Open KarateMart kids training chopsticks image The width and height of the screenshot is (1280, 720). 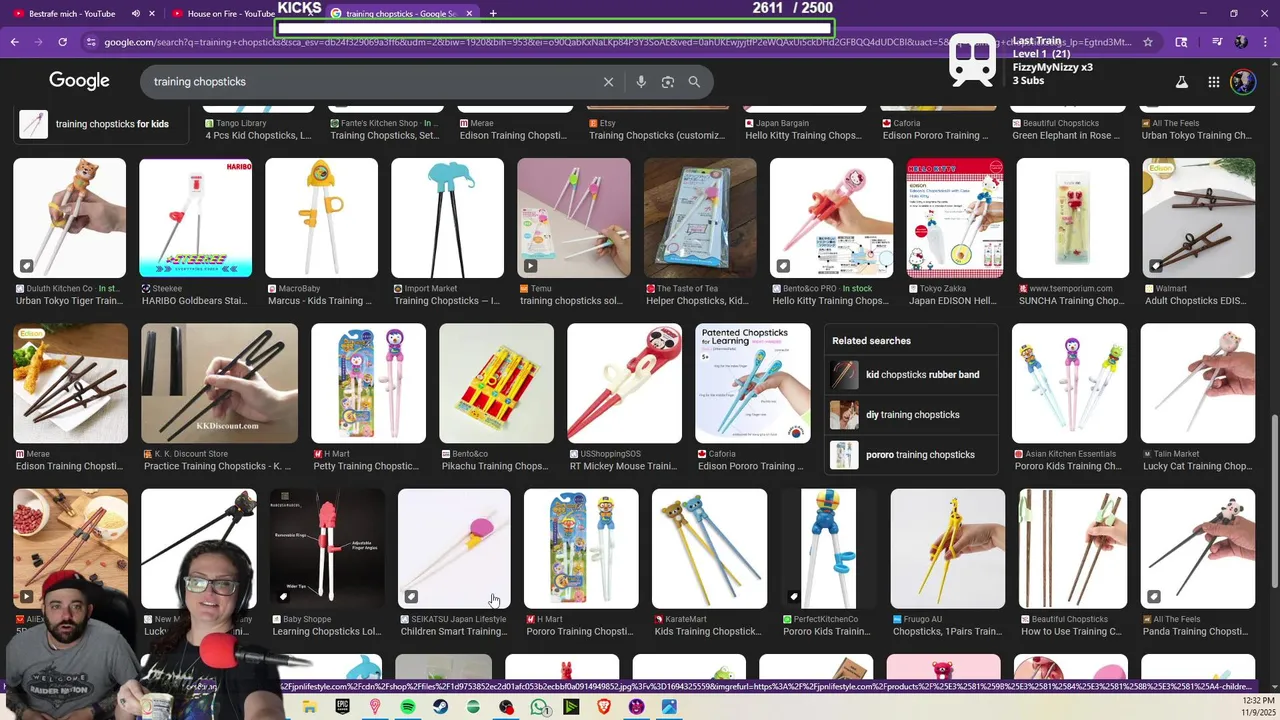coord(710,548)
